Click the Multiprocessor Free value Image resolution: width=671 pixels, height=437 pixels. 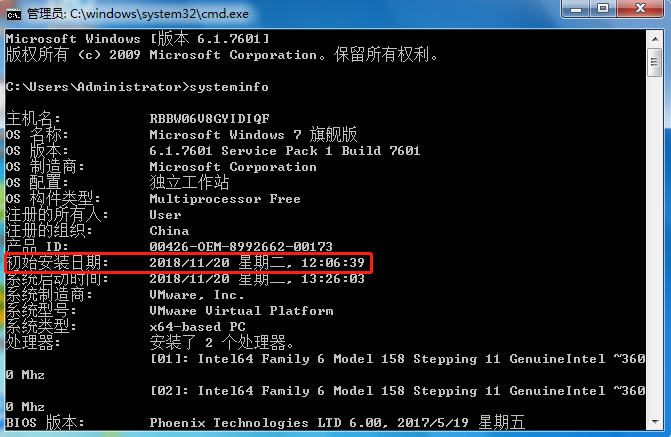224,198
